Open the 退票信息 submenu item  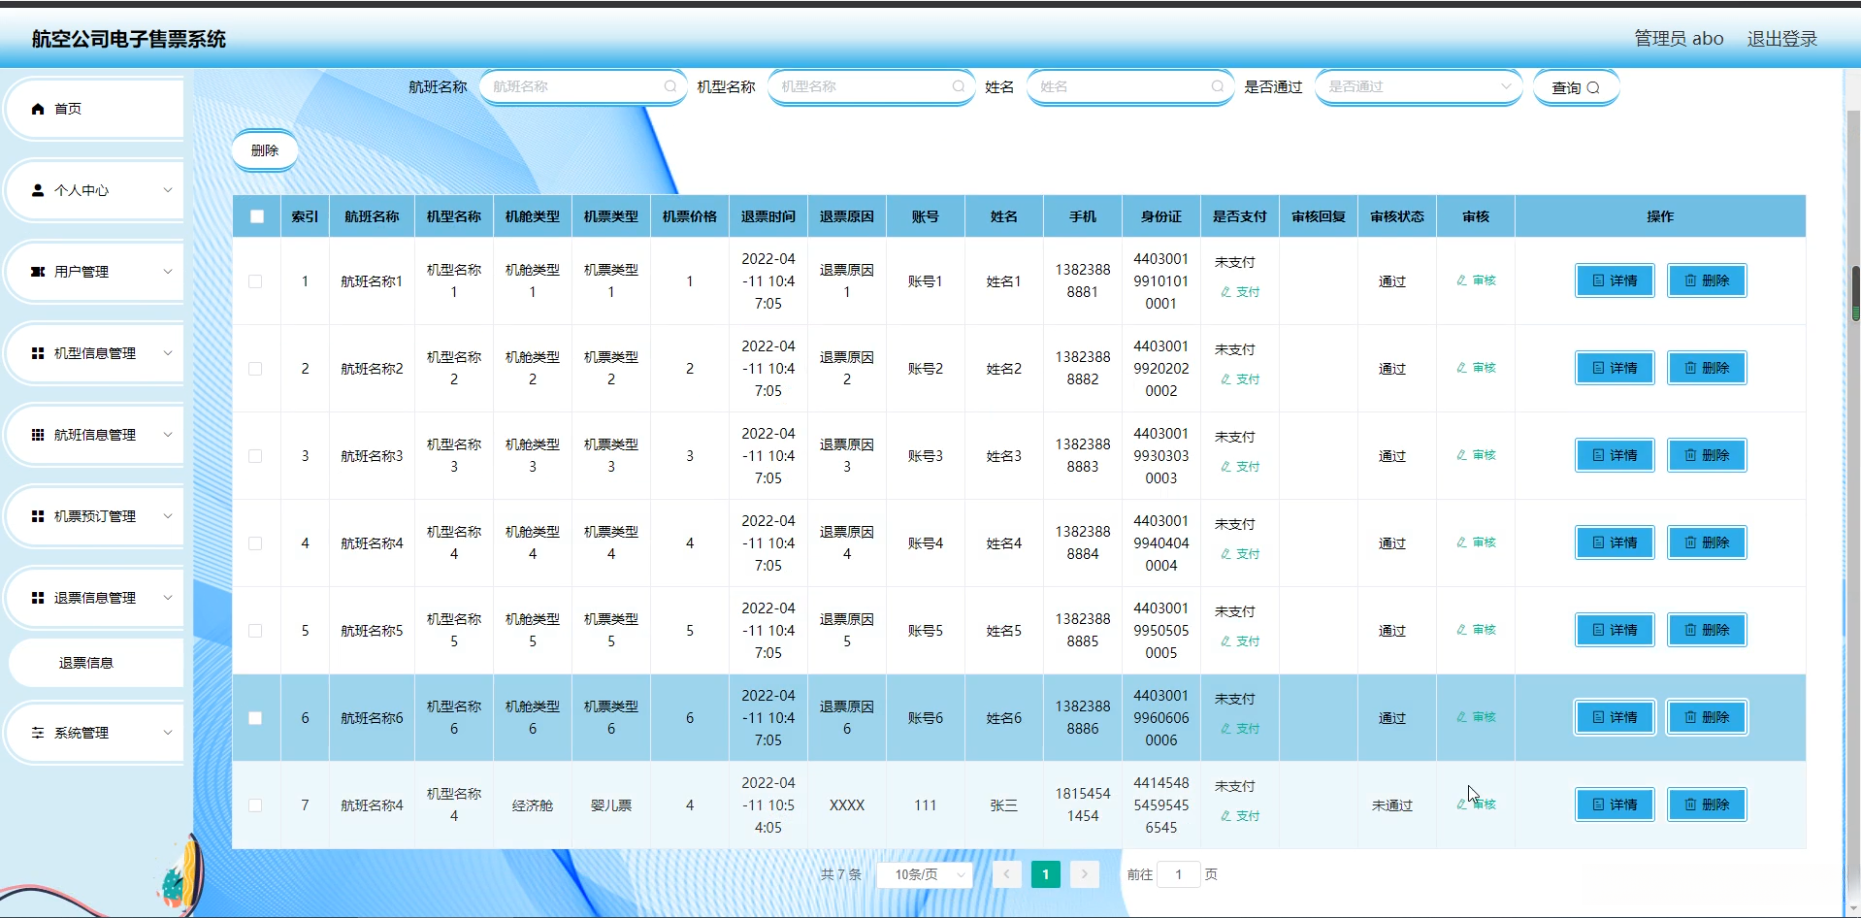(x=86, y=663)
